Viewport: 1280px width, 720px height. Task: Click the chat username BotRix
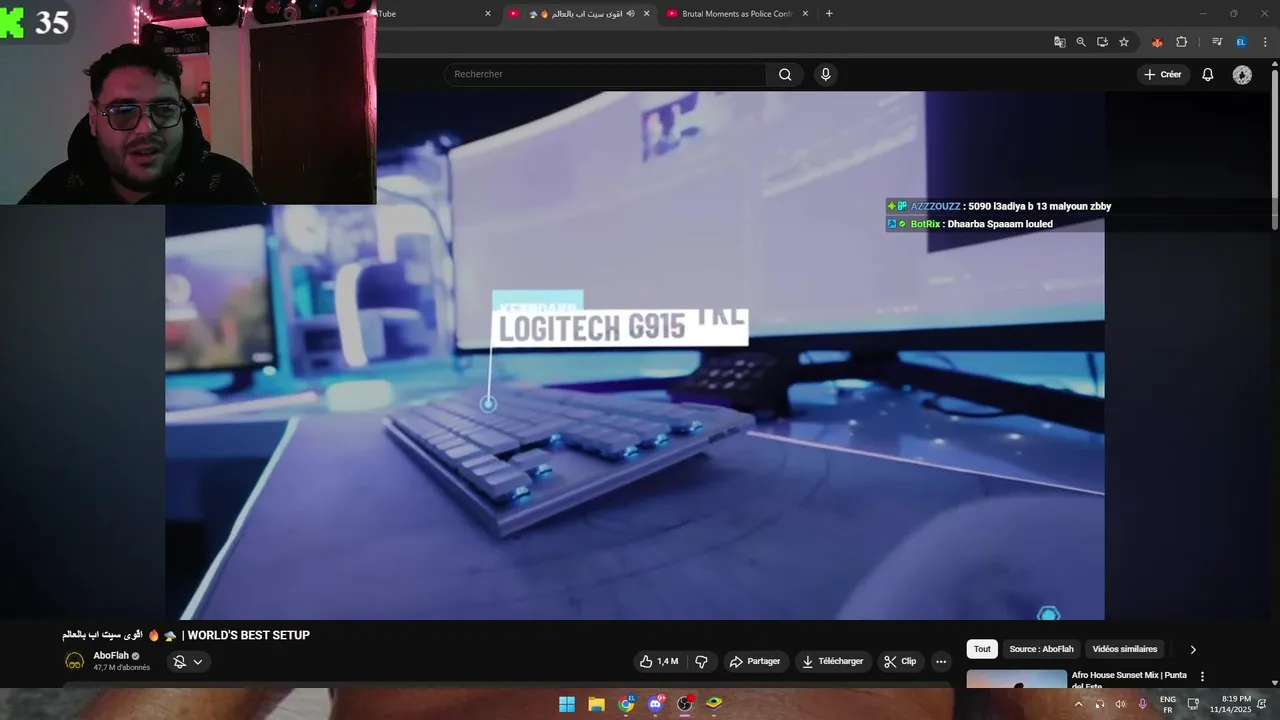point(925,224)
